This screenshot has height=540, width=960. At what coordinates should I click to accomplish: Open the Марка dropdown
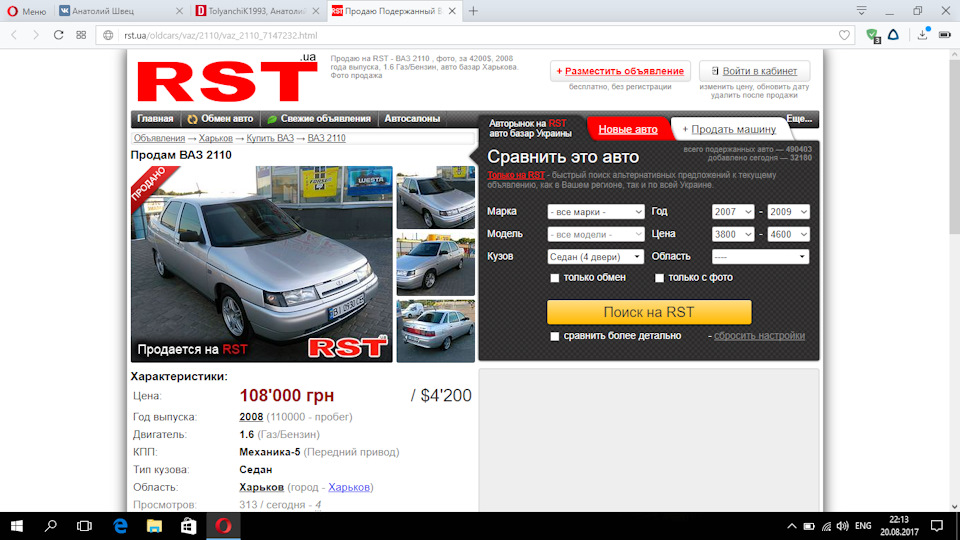596,212
